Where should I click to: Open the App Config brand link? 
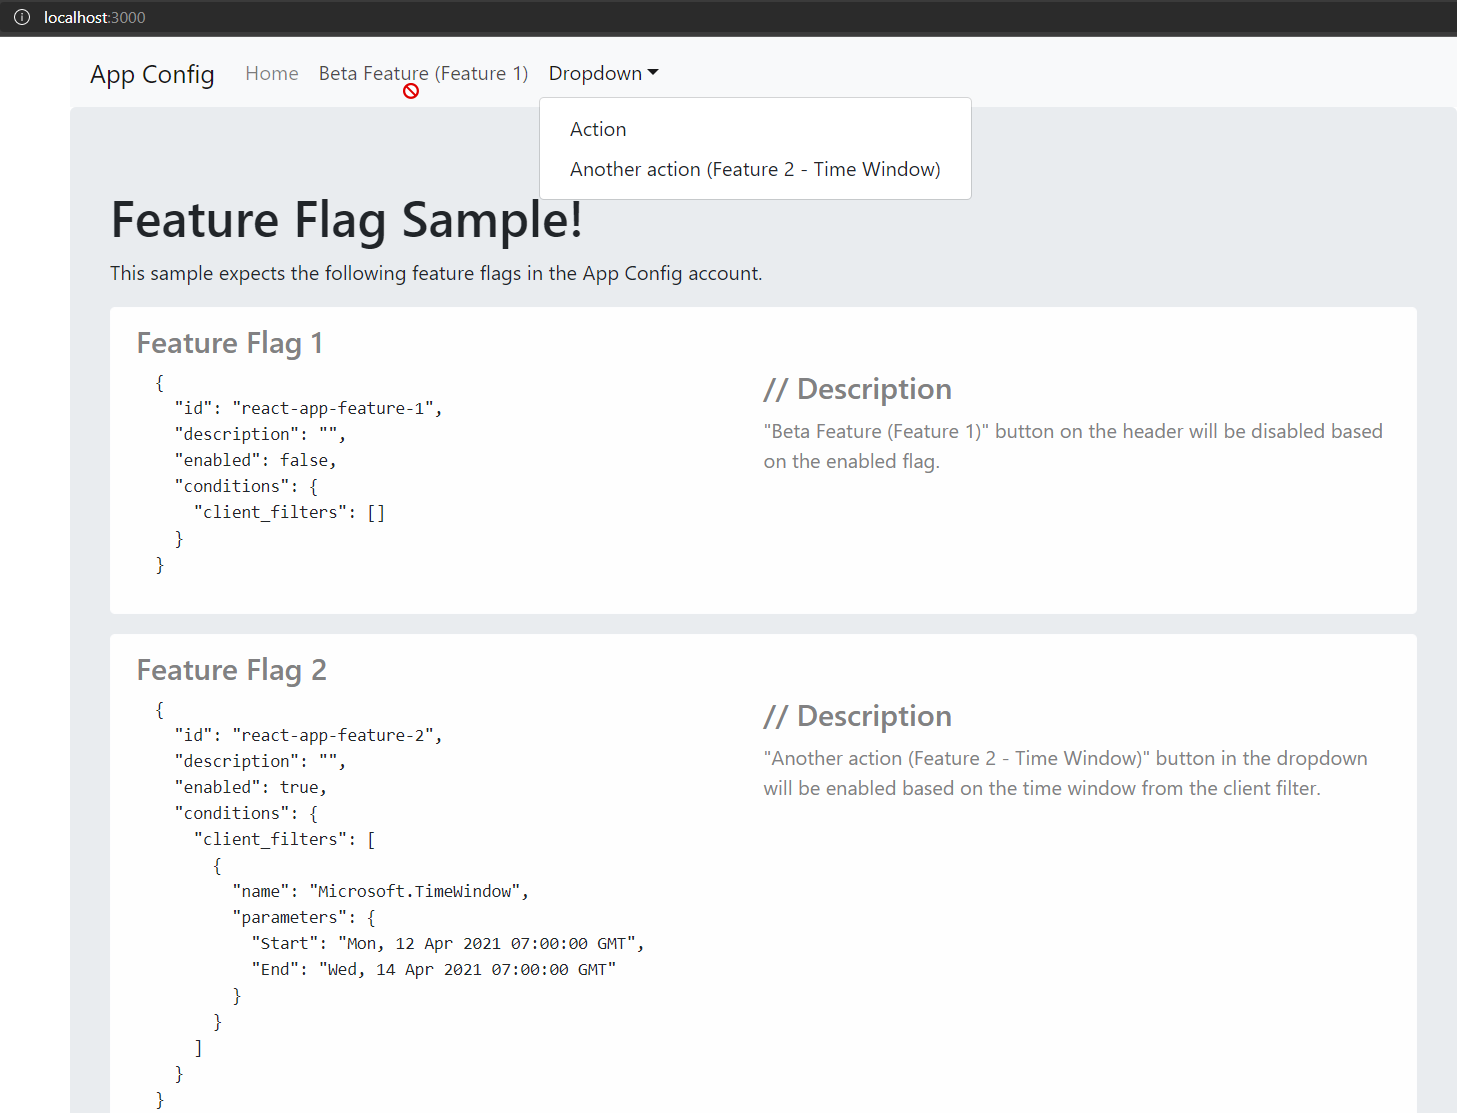[152, 74]
